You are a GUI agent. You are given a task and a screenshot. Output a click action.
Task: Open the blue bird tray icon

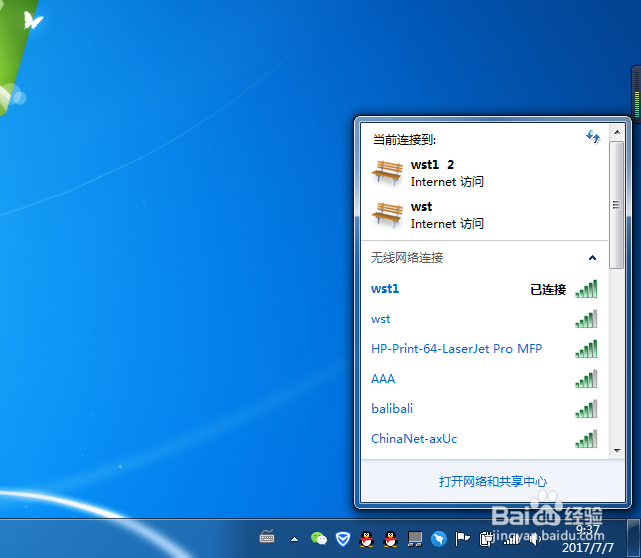pos(439,539)
